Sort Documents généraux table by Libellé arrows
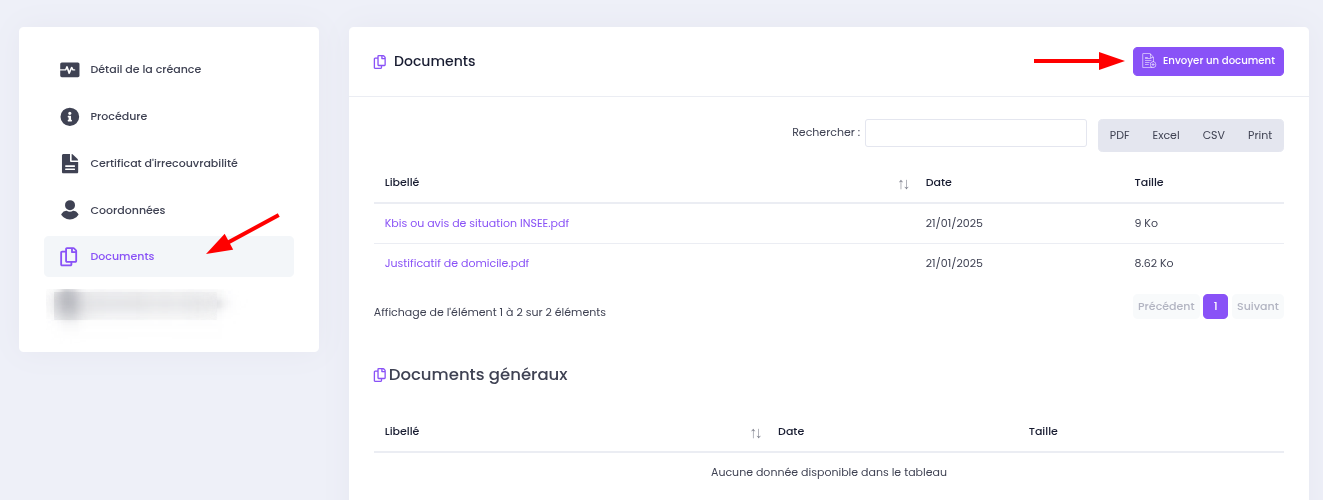This screenshot has height=500, width=1323. [755, 433]
